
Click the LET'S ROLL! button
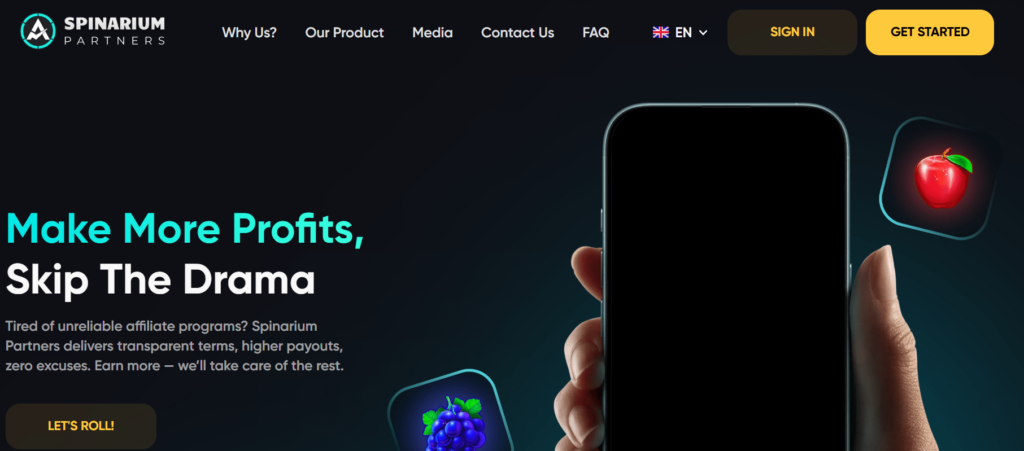pyautogui.click(x=81, y=426)
